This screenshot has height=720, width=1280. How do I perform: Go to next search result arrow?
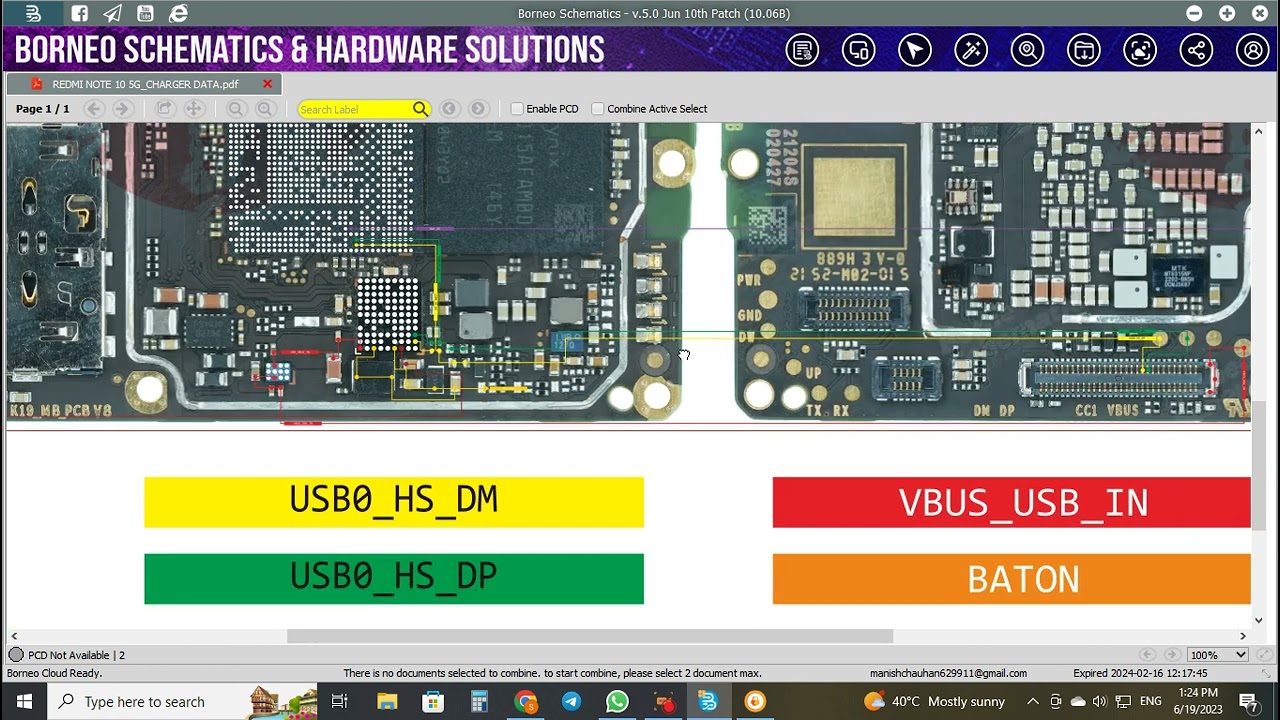478,109
